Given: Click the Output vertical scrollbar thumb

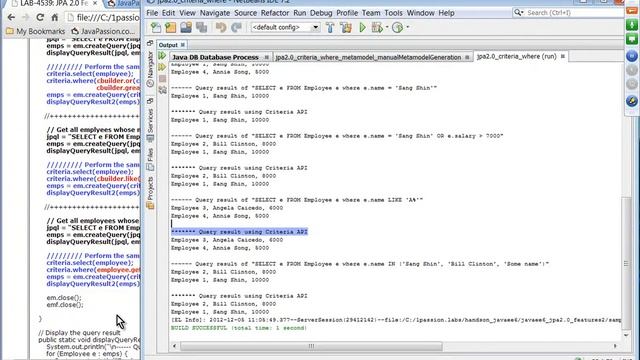Looking at the screenshot, I should coord(626,263).
